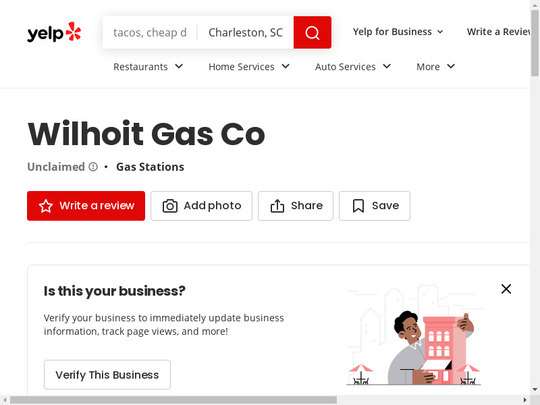This screenshot has height=405, width=540.
Task: Open the More categories dropdown
Action: (436, 66)
